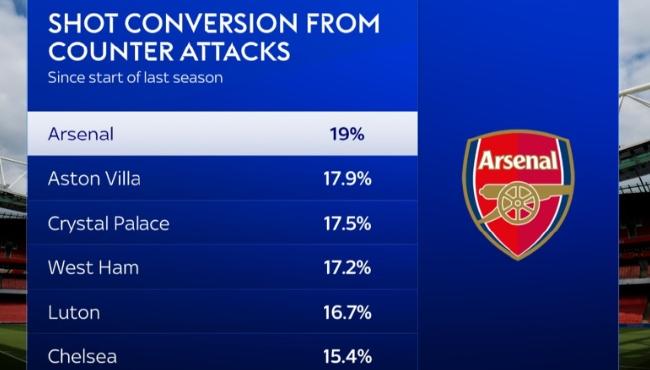Click the 17.5% conversion figure
650x370 pixels.
tap(347, 224)
